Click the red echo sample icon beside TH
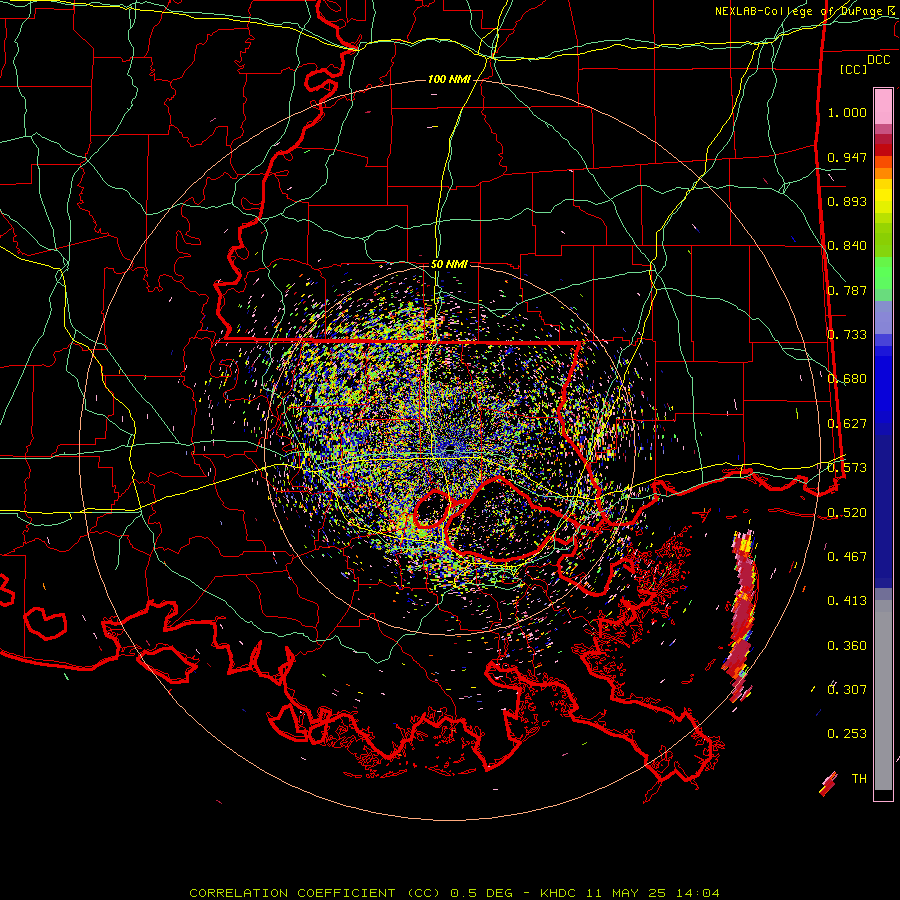 point(828,784)
